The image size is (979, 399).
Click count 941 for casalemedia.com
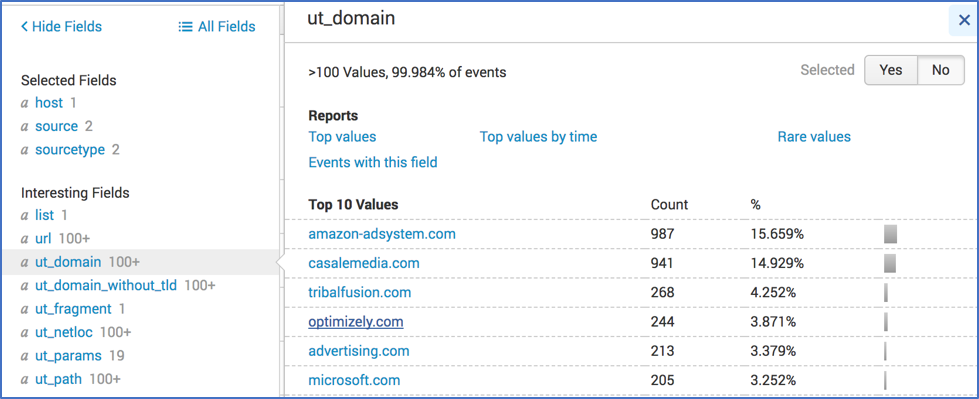[x=662, y=264]
